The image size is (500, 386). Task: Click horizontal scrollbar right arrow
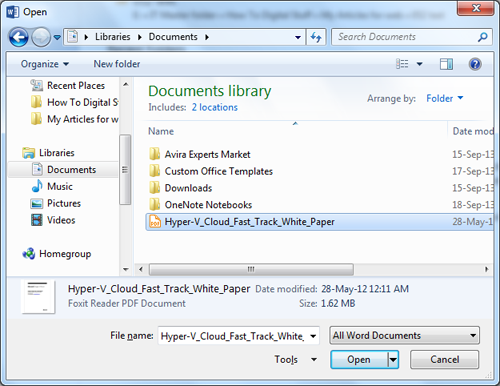point(487,269)
